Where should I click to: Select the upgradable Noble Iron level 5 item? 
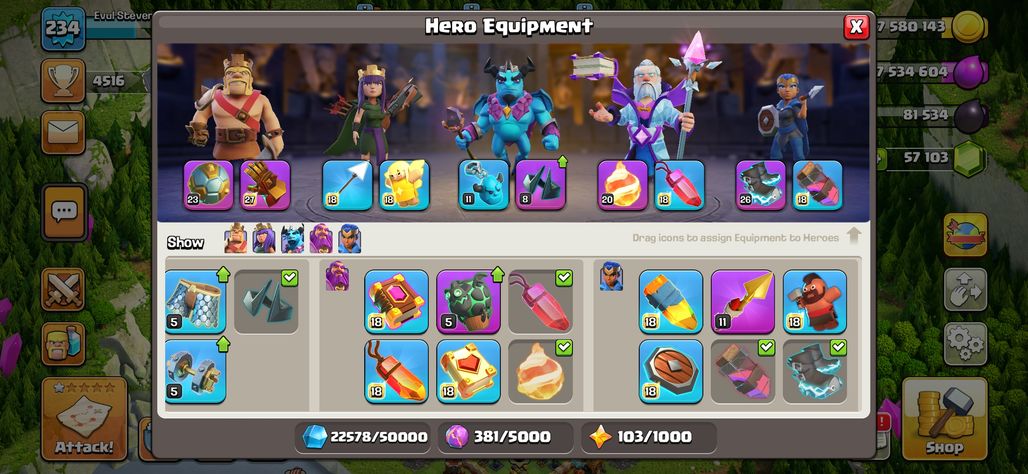(195, 370)
